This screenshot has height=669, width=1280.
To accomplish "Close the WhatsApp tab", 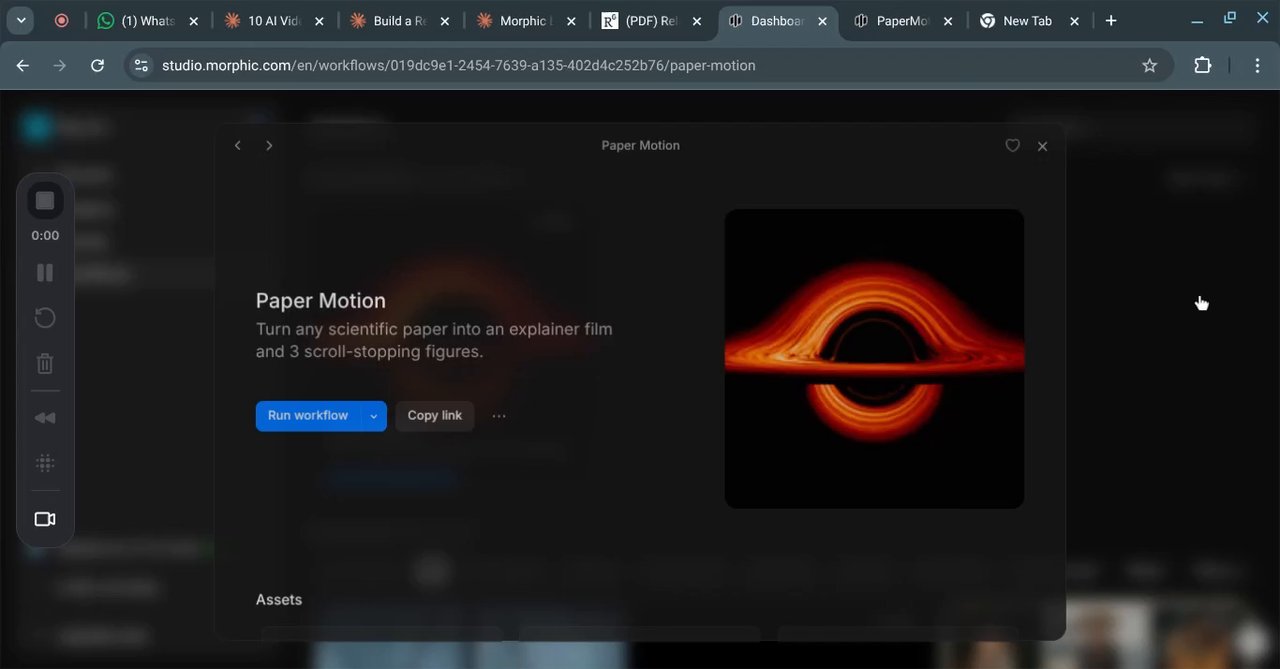I will (194, 21).
